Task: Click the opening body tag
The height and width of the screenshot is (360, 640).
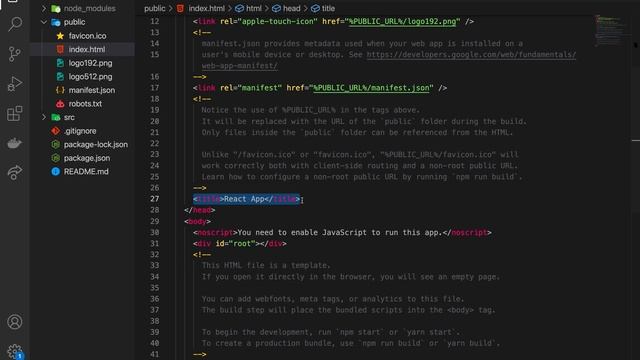Action: point(198,221)
